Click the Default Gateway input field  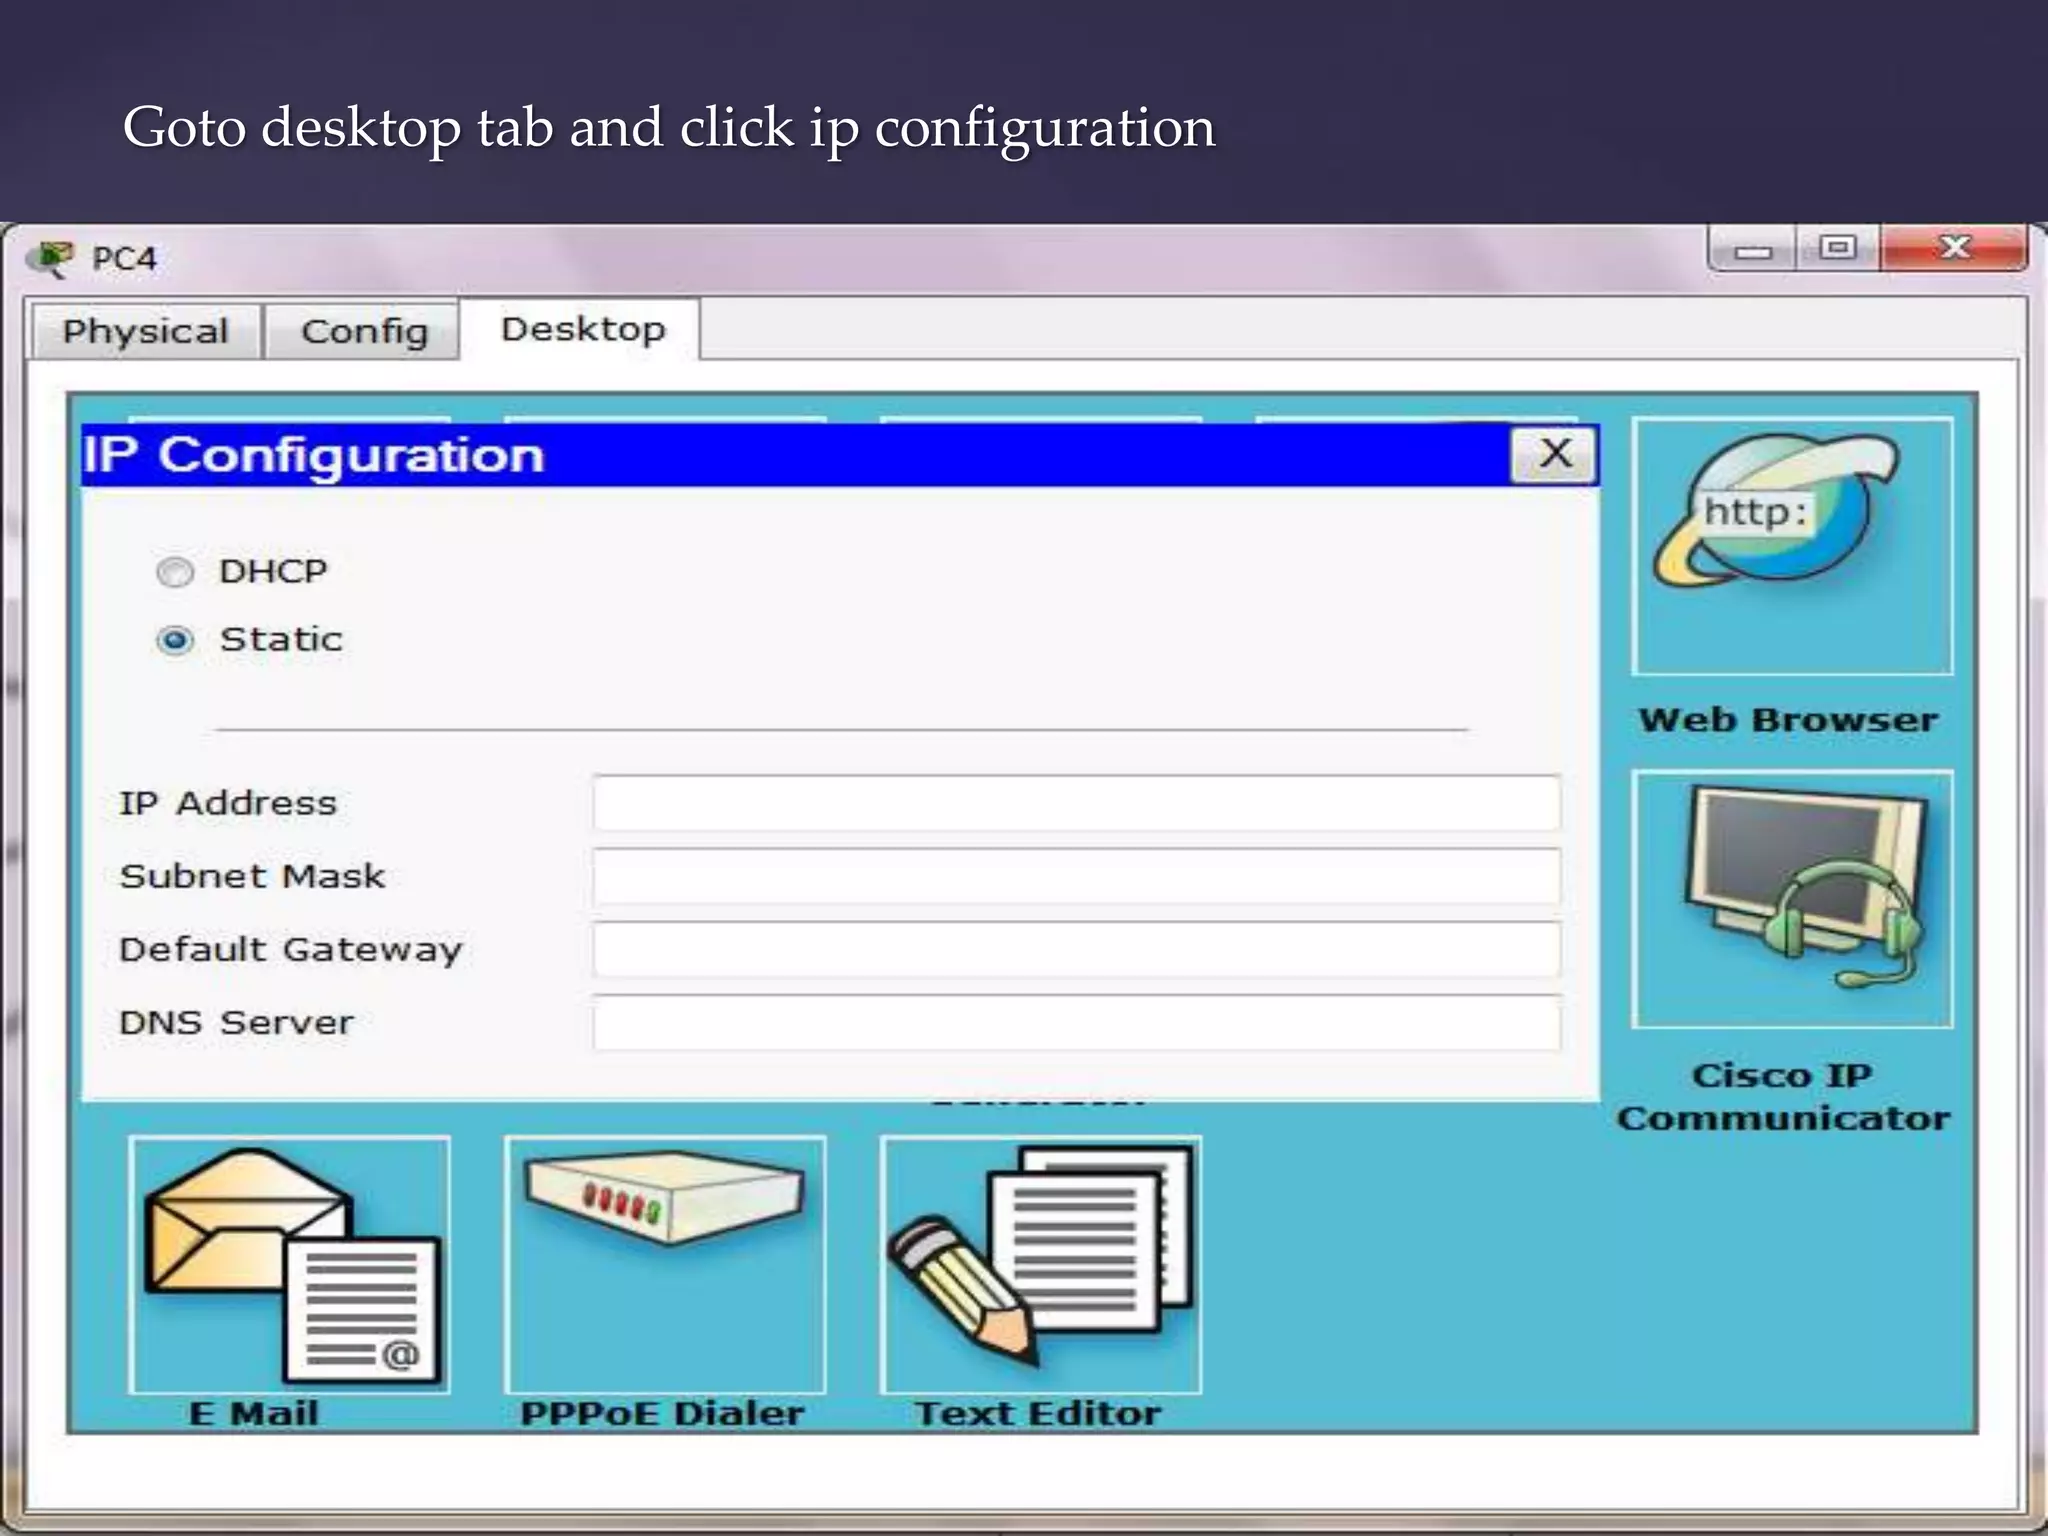coord(1075,950)
